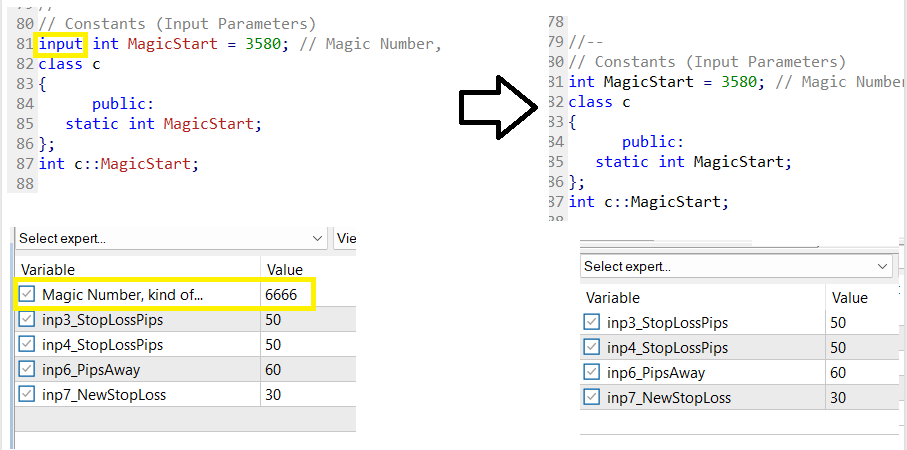The height and width of the screenshot is (450, 907).
Task: Click the Constants comment in the right editor
Action: tap(707, 62)
